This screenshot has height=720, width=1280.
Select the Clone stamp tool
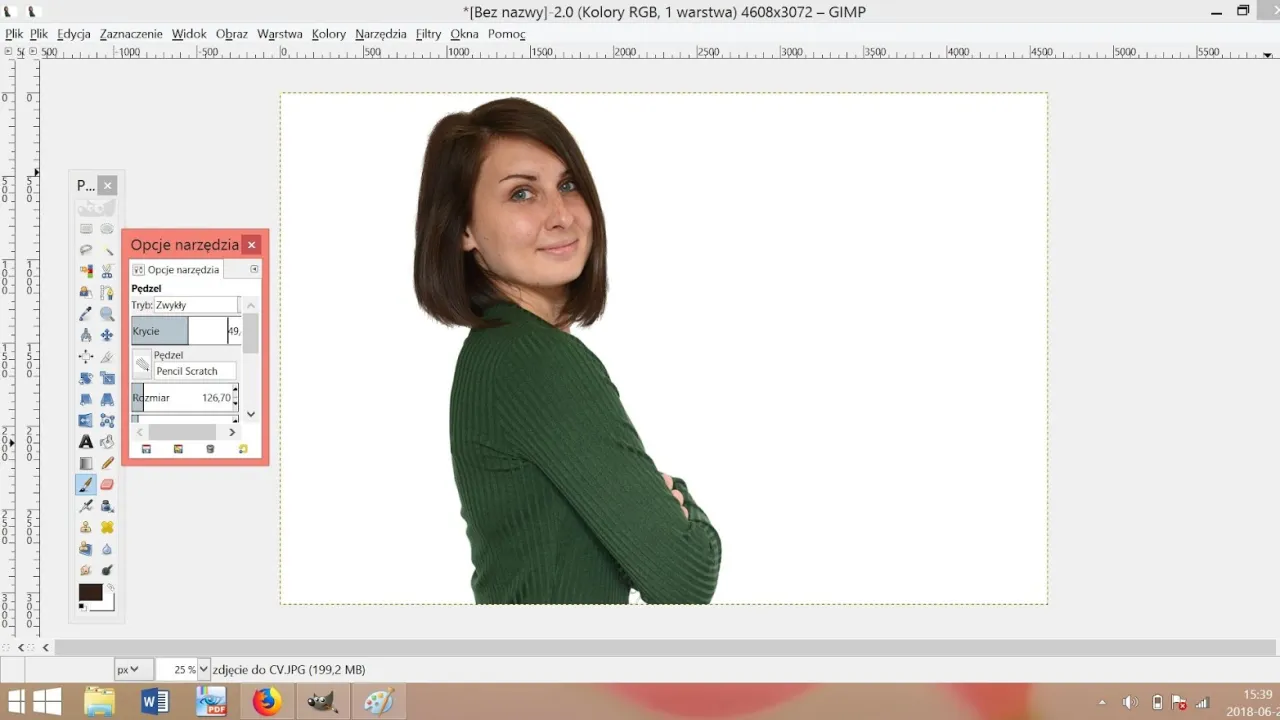[86, 527]
